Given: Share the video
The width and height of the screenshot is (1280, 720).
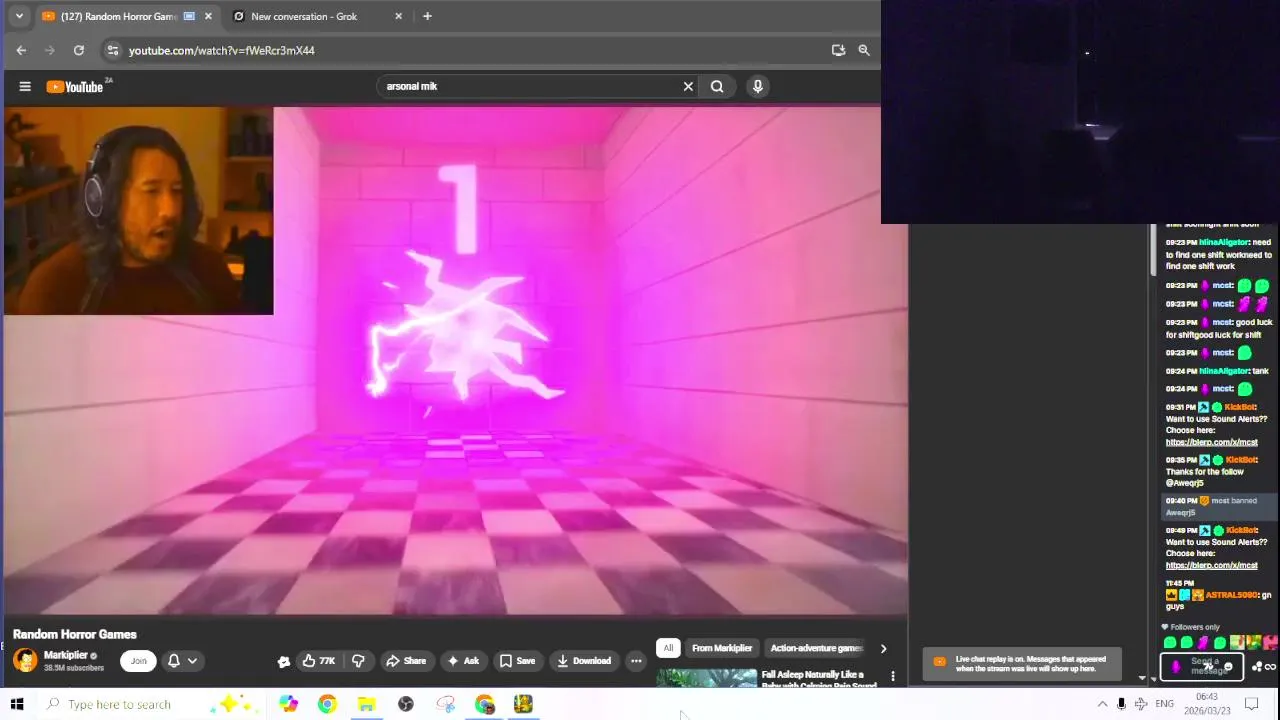Looking at the screenshot, I should [x=406, y=661].
